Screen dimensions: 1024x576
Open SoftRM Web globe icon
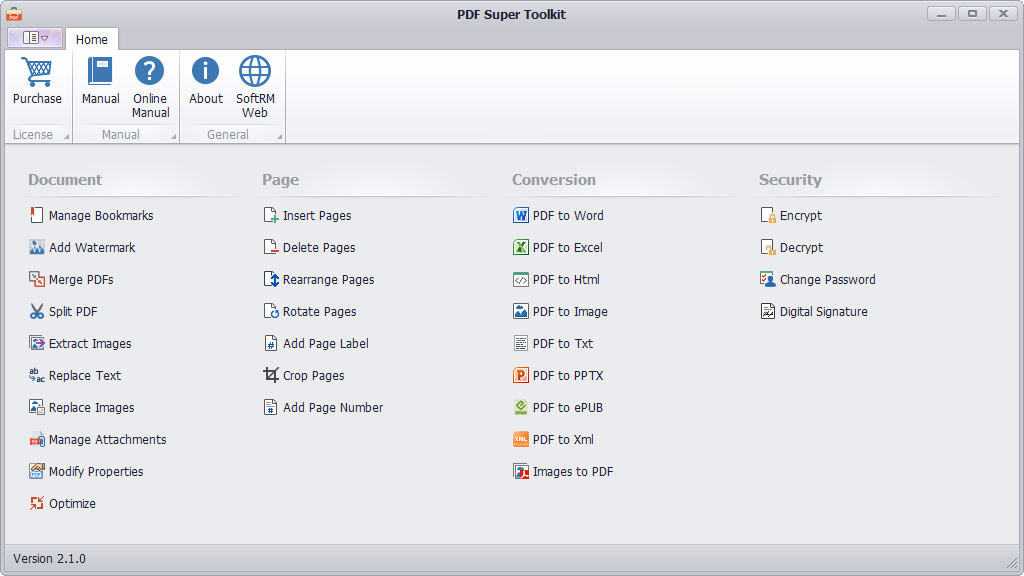pos(255,72)
